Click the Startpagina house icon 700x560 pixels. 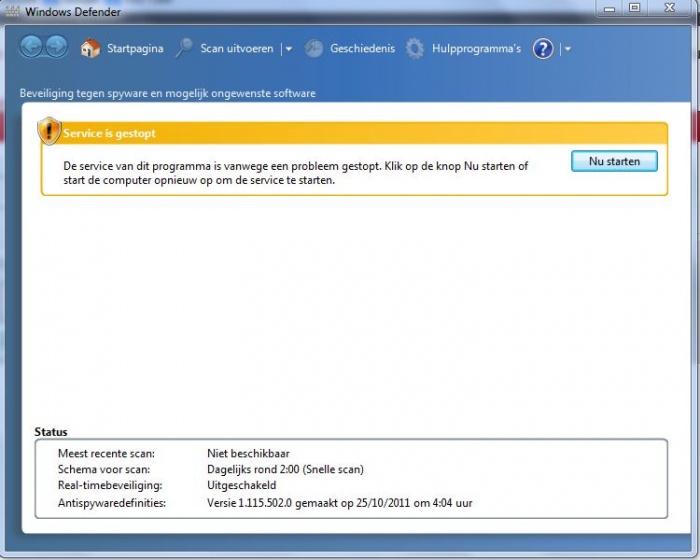pyautogui.click(x=90, y=48)
